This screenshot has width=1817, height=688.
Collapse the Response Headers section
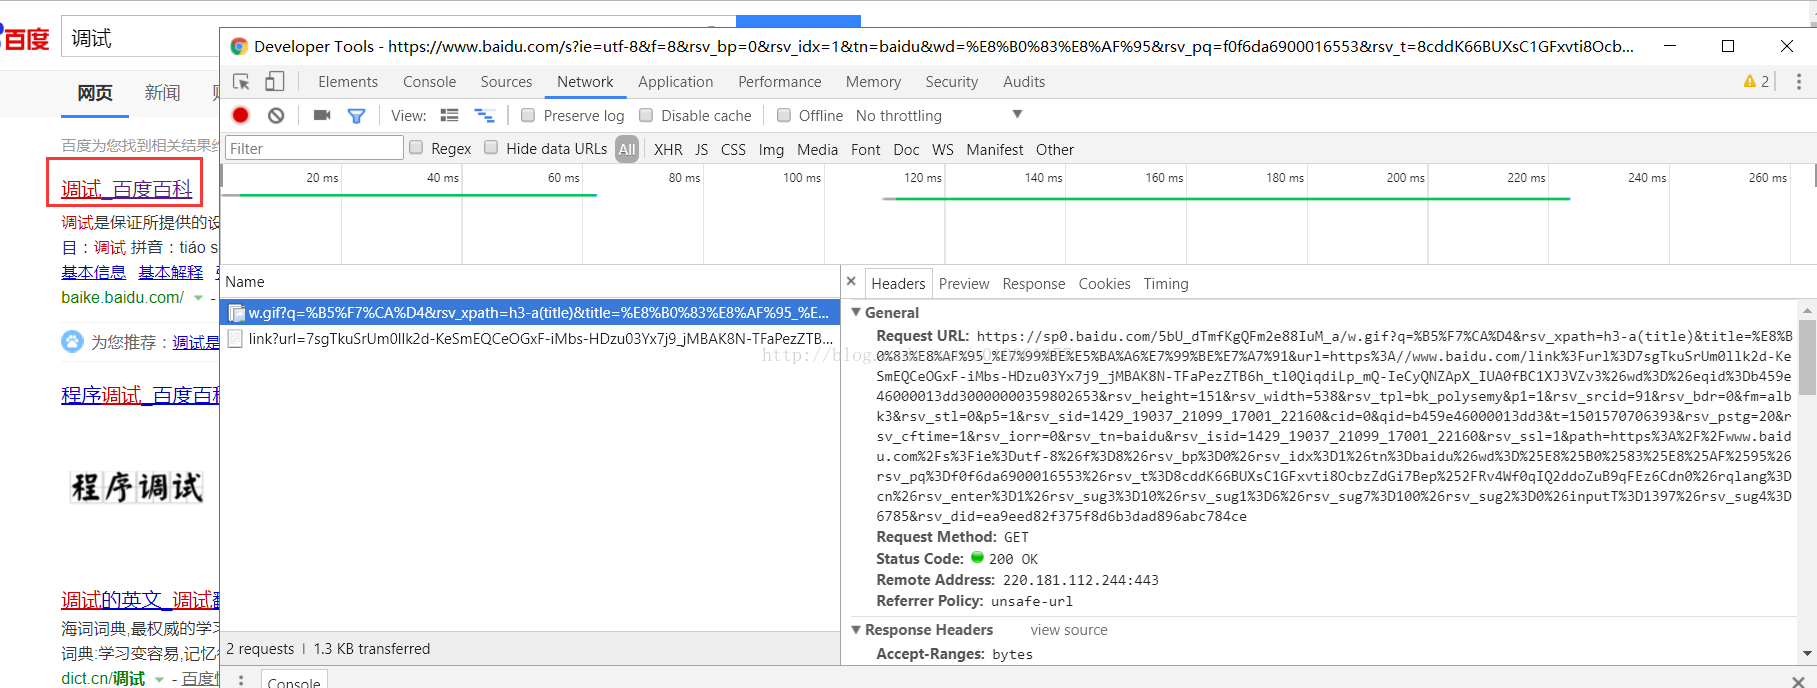coord(856,629)
